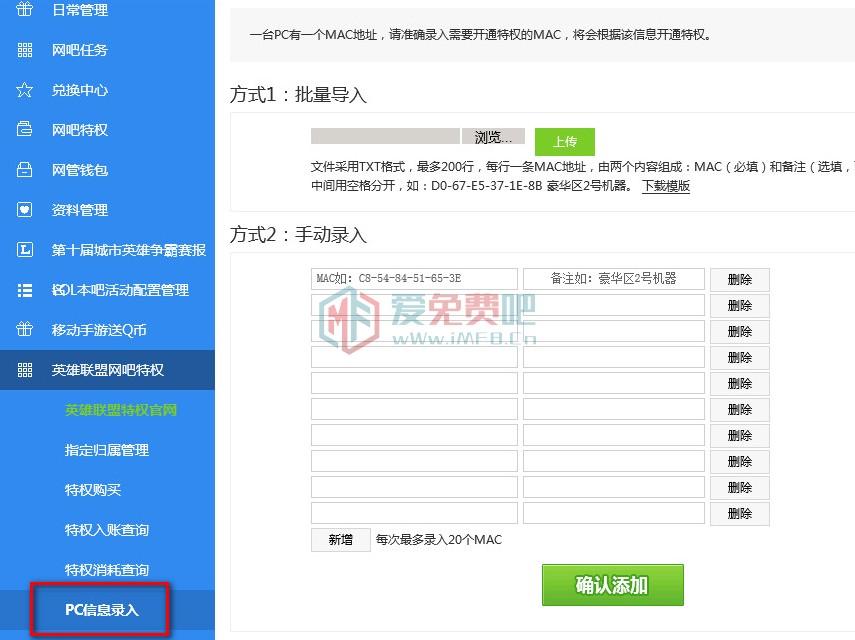Click the last row MAC input field
The image size is (855, 640).
pyautogui.click(x=414, y=513)
